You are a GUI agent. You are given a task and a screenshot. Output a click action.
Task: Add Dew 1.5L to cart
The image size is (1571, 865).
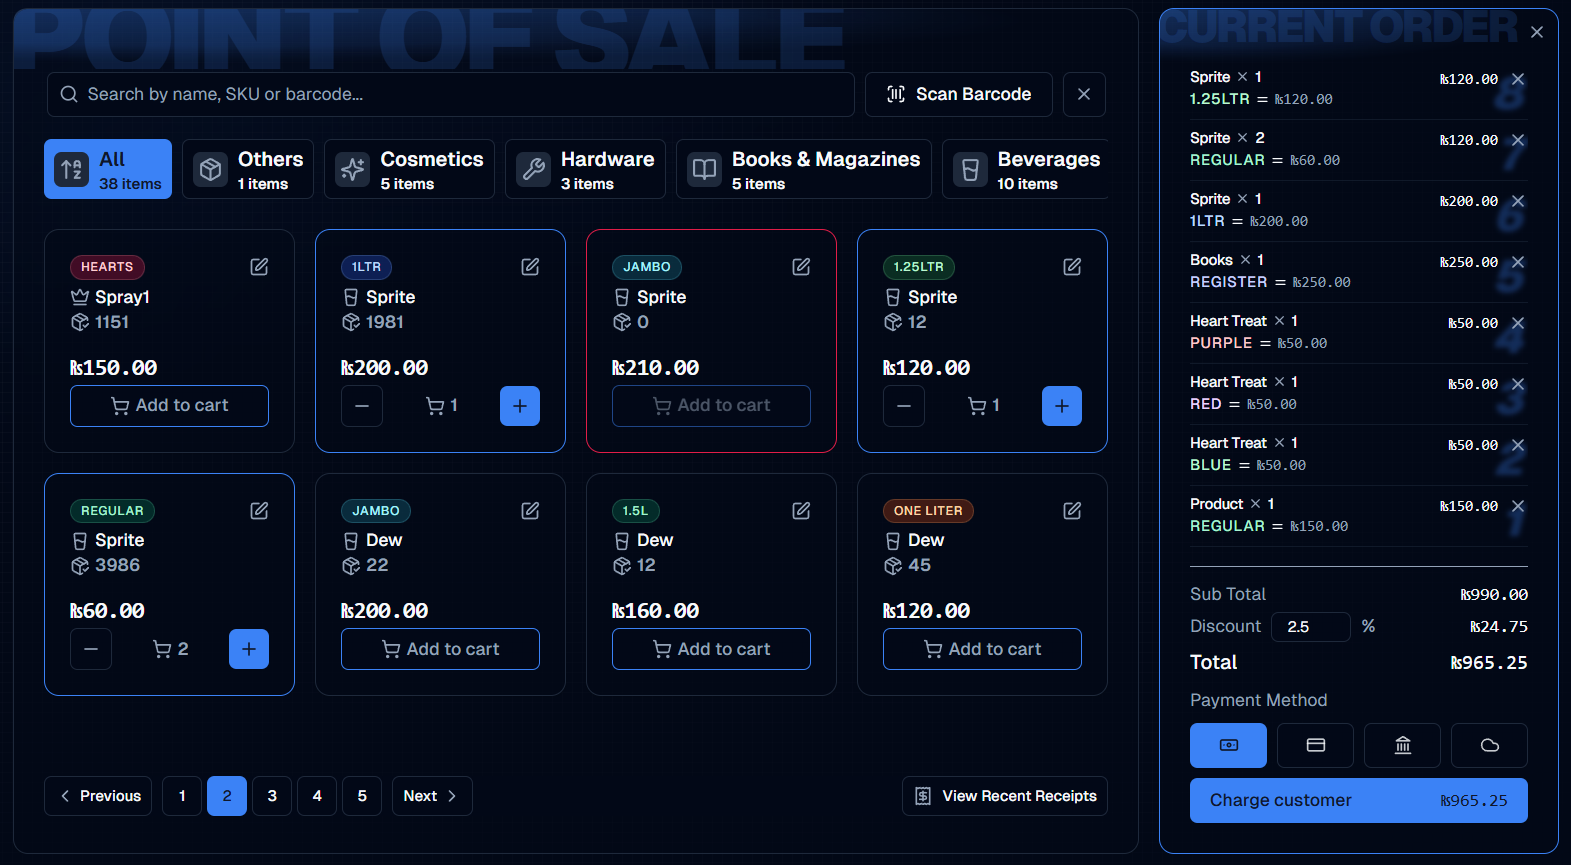click(711, 649)
